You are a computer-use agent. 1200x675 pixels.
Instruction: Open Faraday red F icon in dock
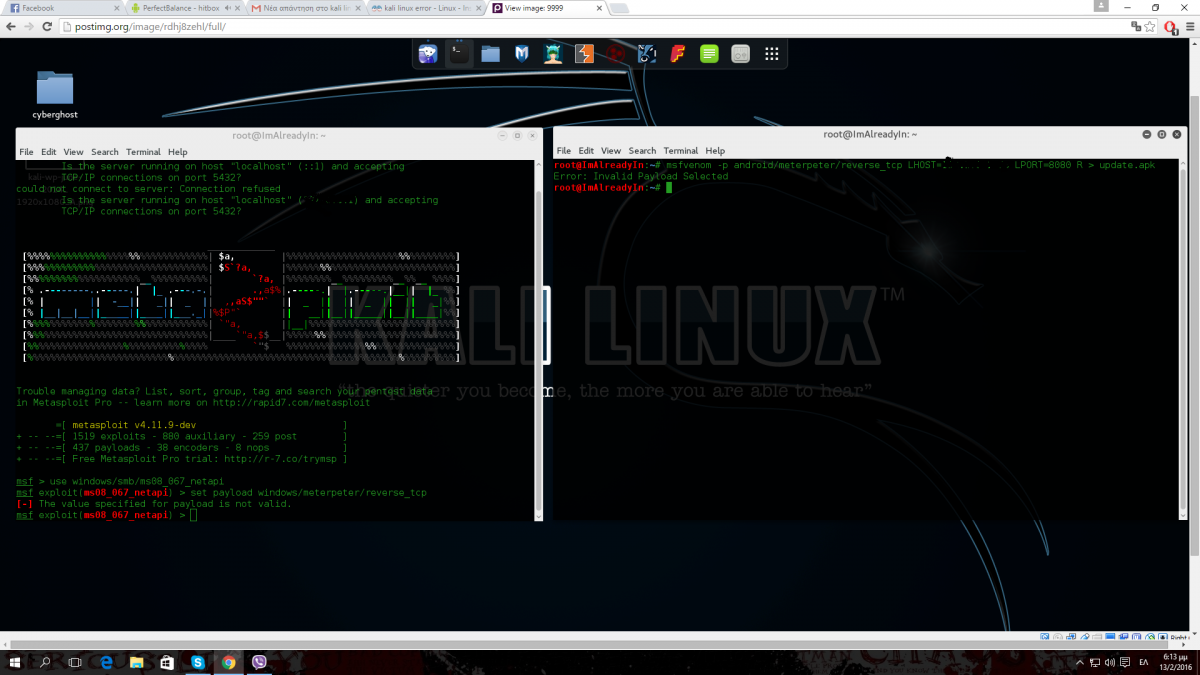pyautogui.click(x=678, y=54)
